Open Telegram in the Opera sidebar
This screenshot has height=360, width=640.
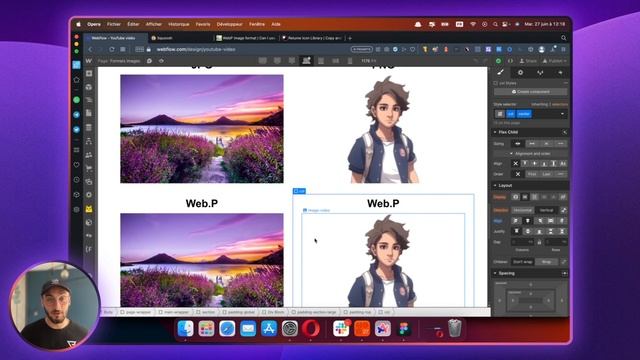pos(76,115)
